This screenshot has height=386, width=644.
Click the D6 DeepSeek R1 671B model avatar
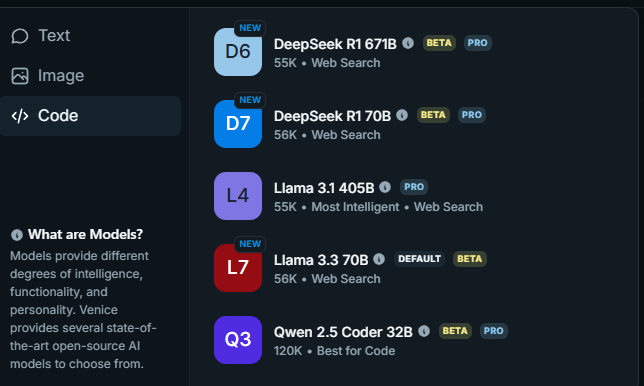(238, 52)
